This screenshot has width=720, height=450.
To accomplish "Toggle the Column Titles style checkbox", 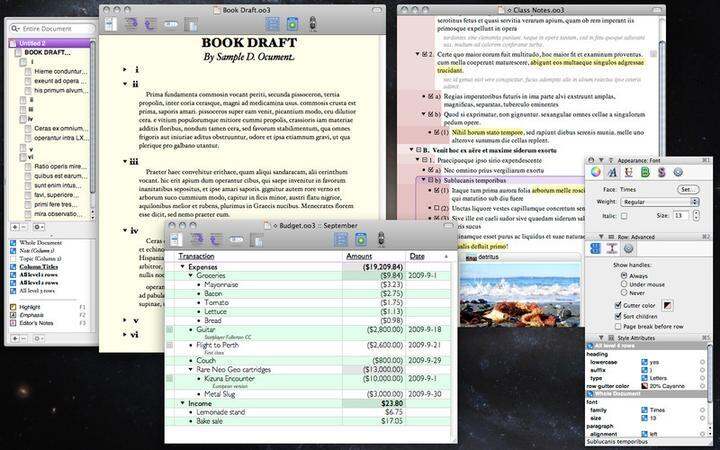I will pyautogui.click(x=13, y=267).
